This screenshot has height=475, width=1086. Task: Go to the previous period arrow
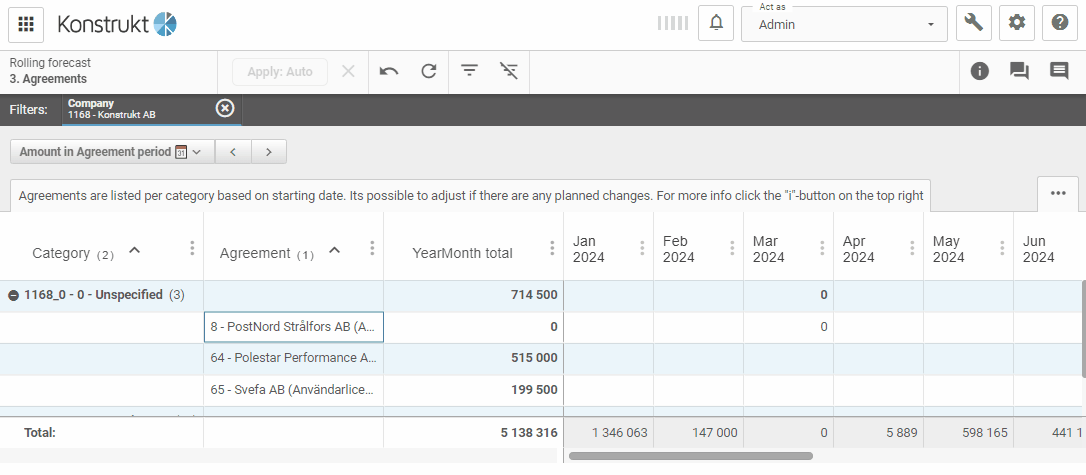233,152
